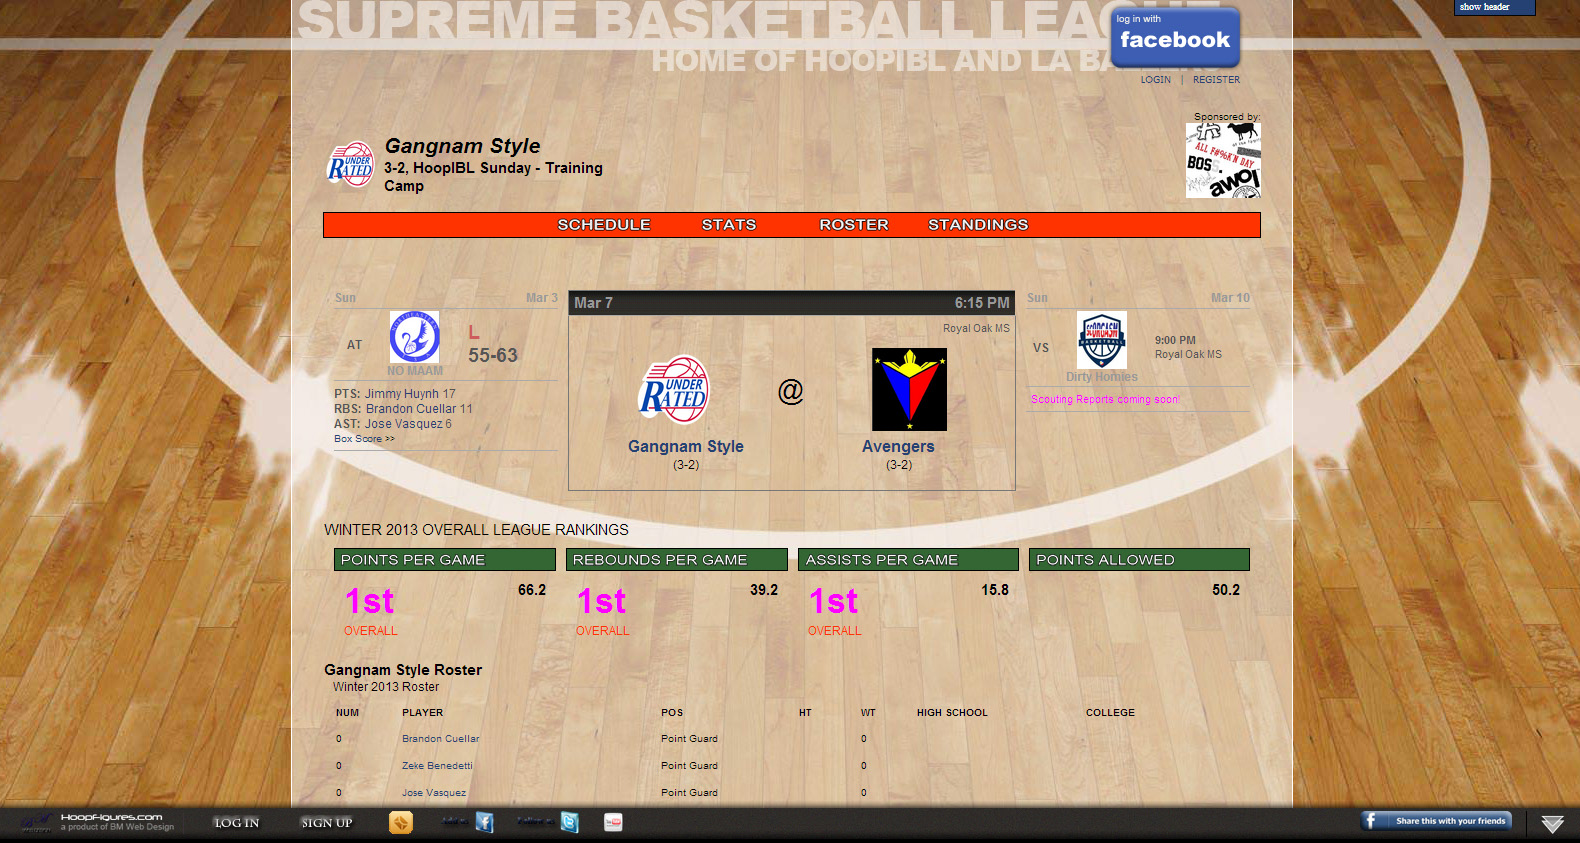Open the STANDINGS tab

point(977,225)
